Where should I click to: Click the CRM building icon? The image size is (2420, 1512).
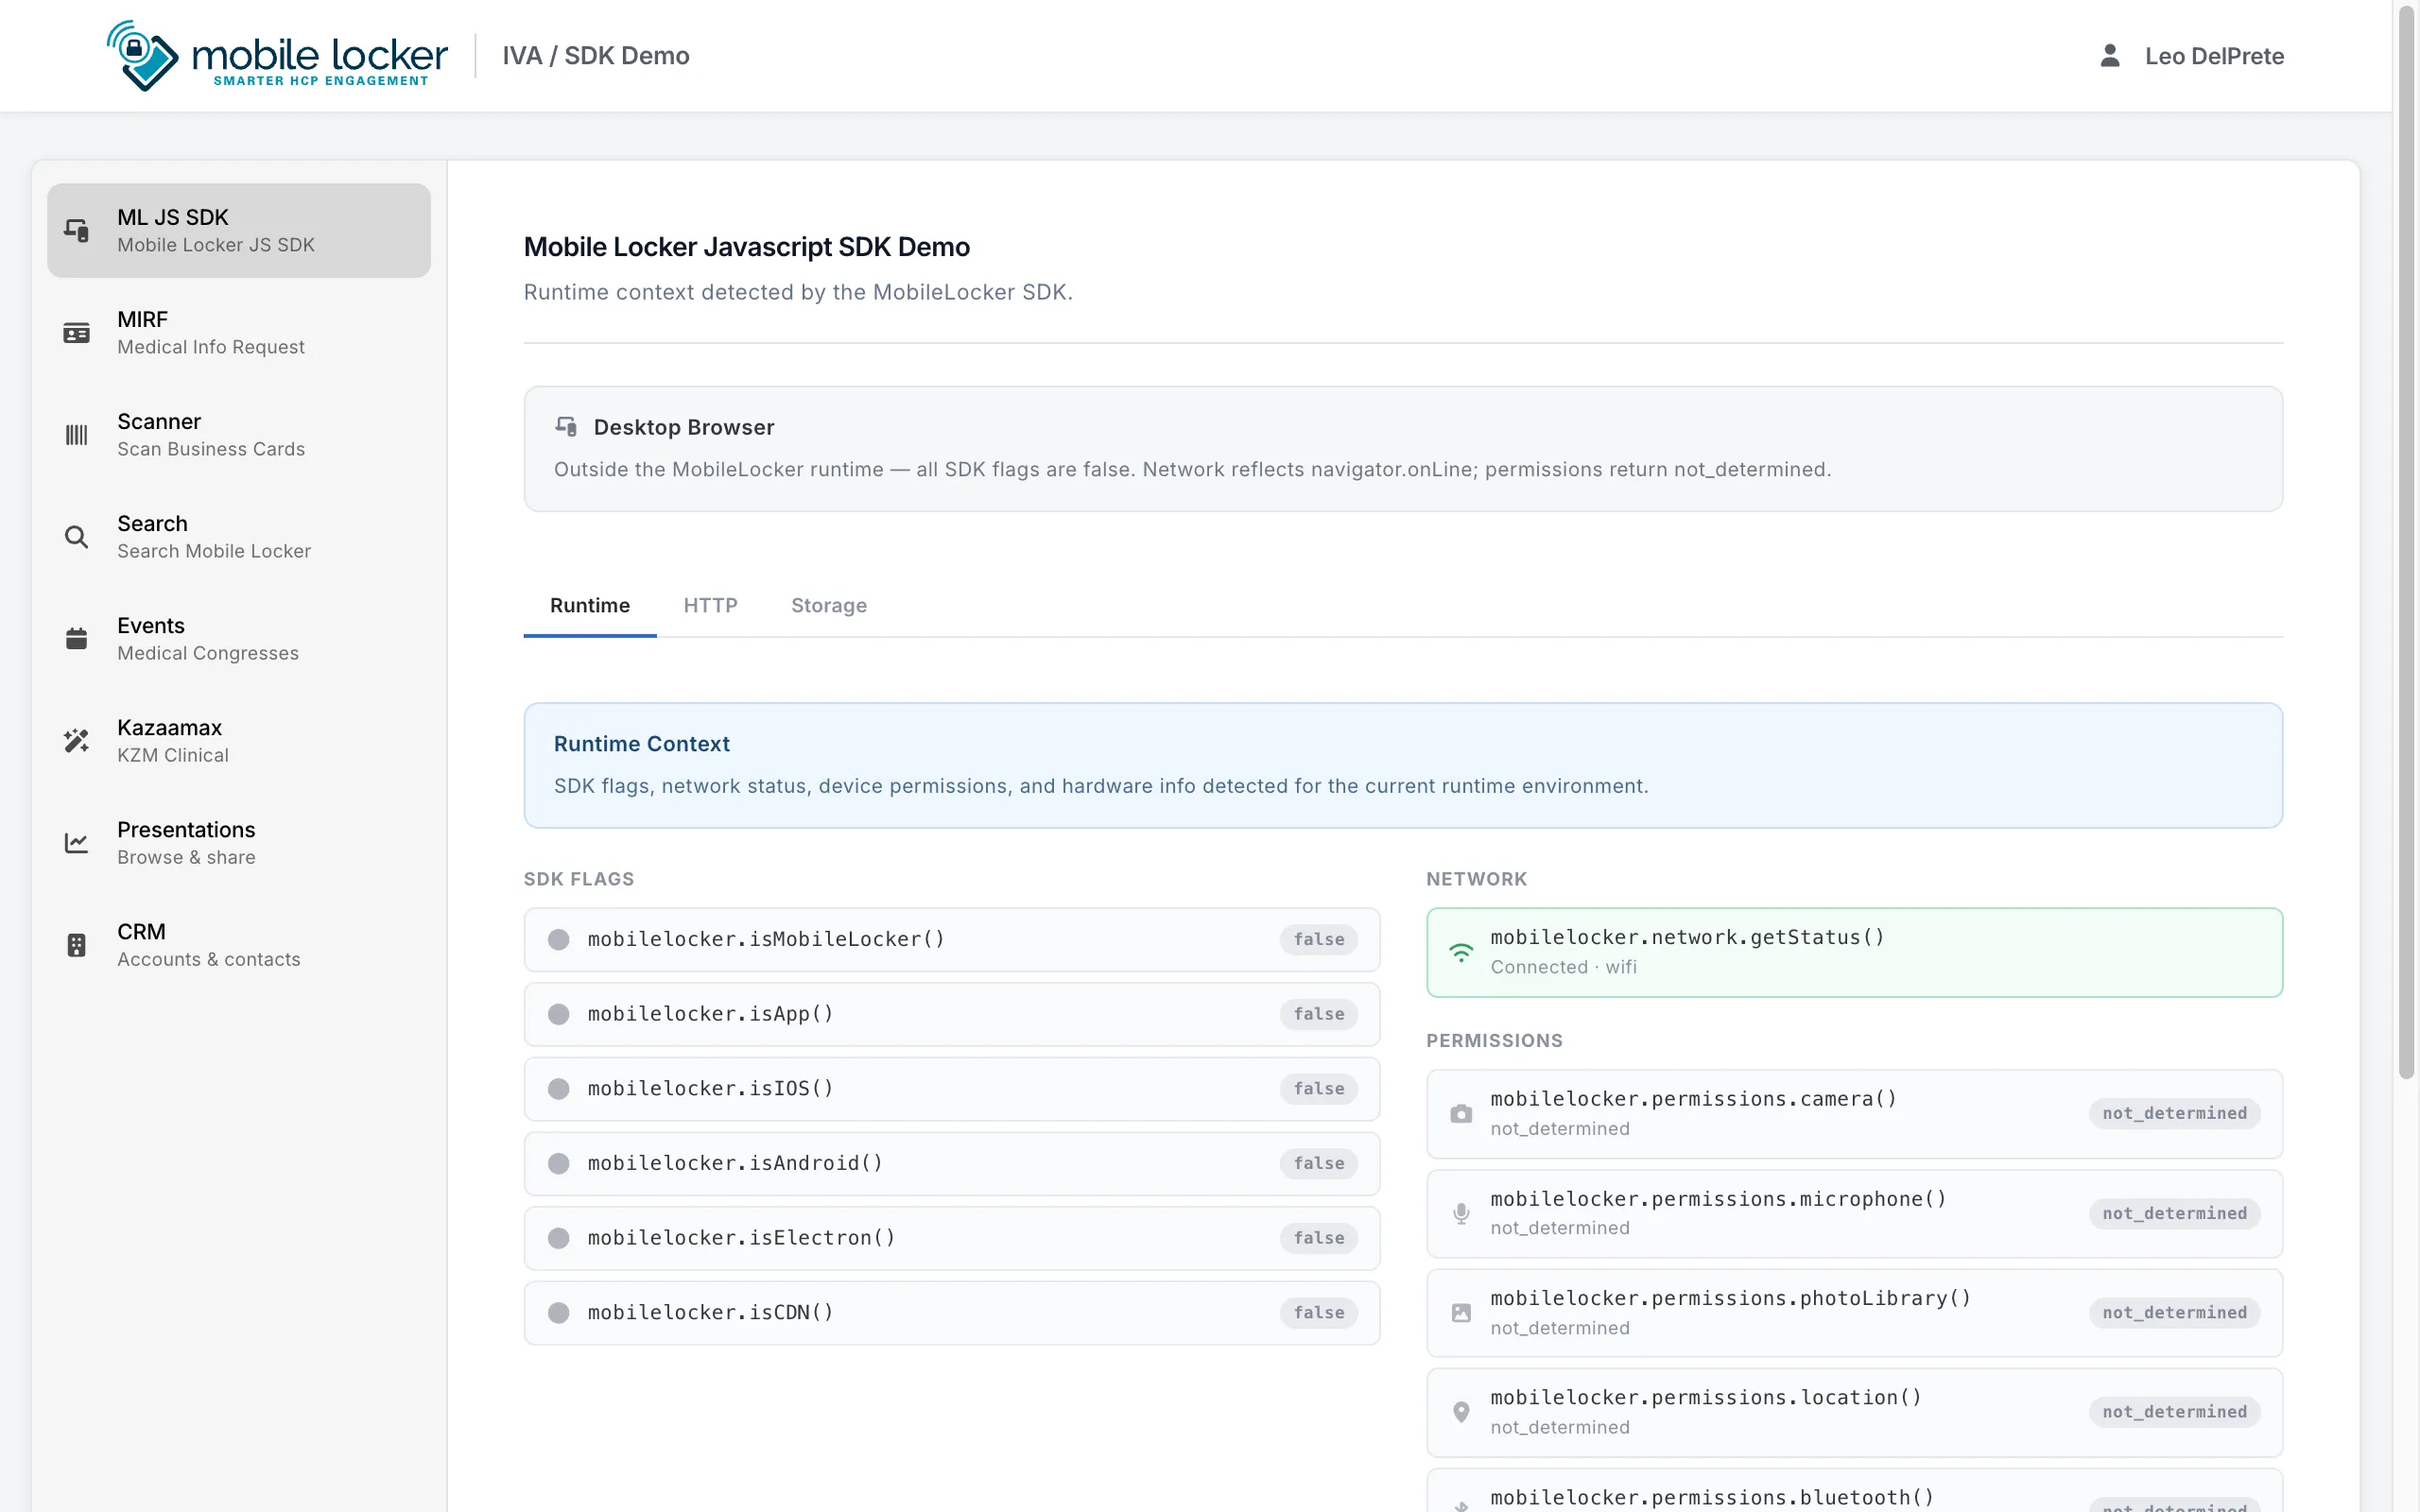(x=76, y=945)
